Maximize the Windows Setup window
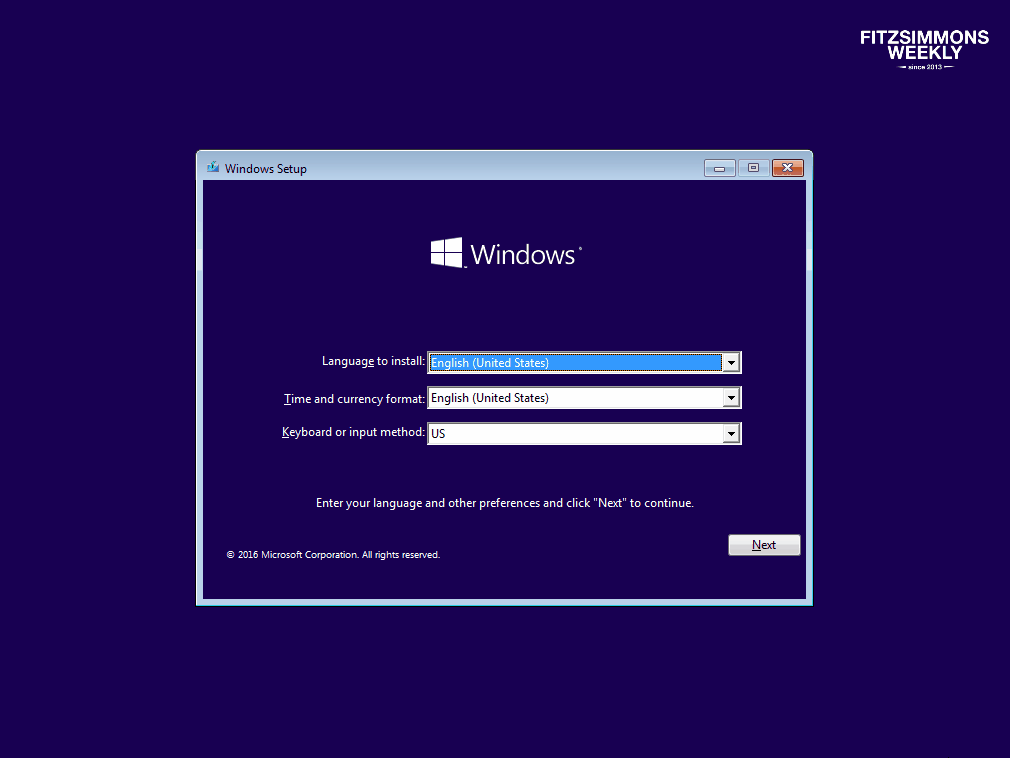Viewport: 1010px width, 758px height. tap(753, 168)
